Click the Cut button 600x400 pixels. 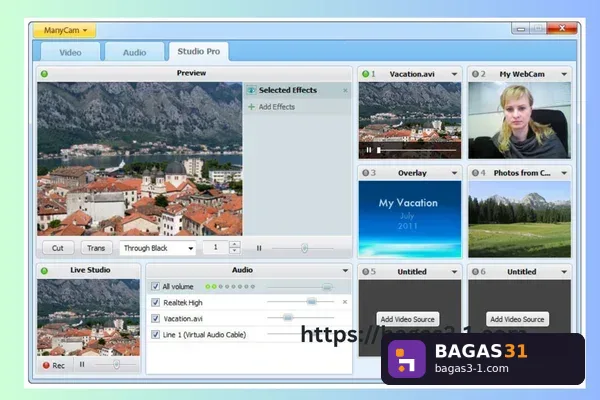pos(58,248)
